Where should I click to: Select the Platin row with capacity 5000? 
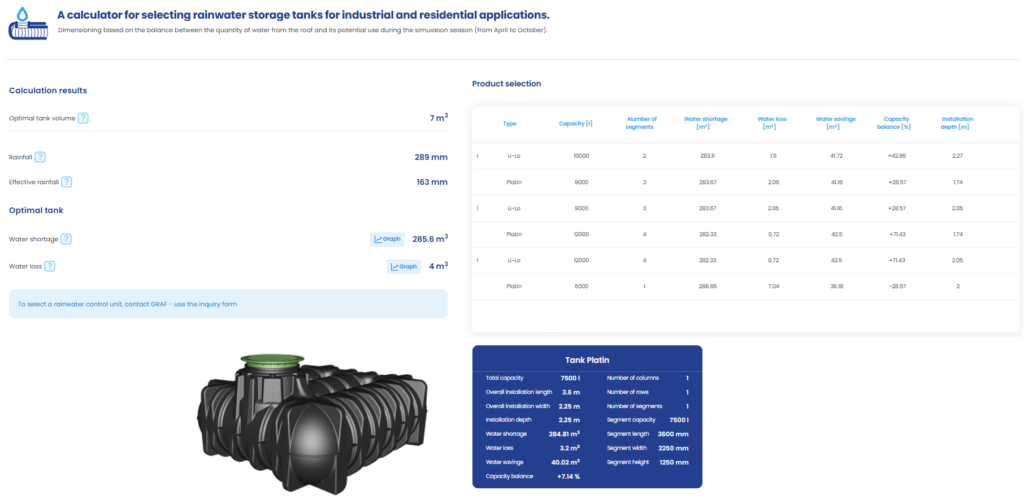pyautogui.click(x=744, y=287)
